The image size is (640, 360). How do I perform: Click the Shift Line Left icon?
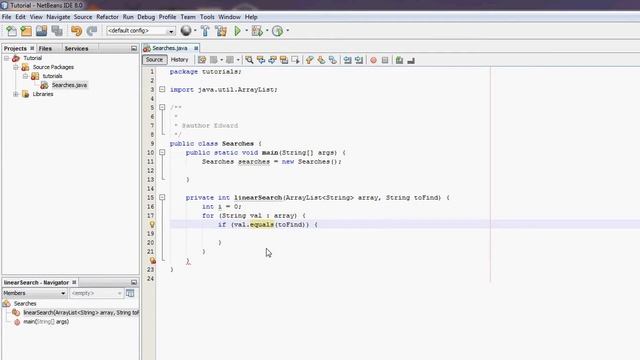[347, 60]
